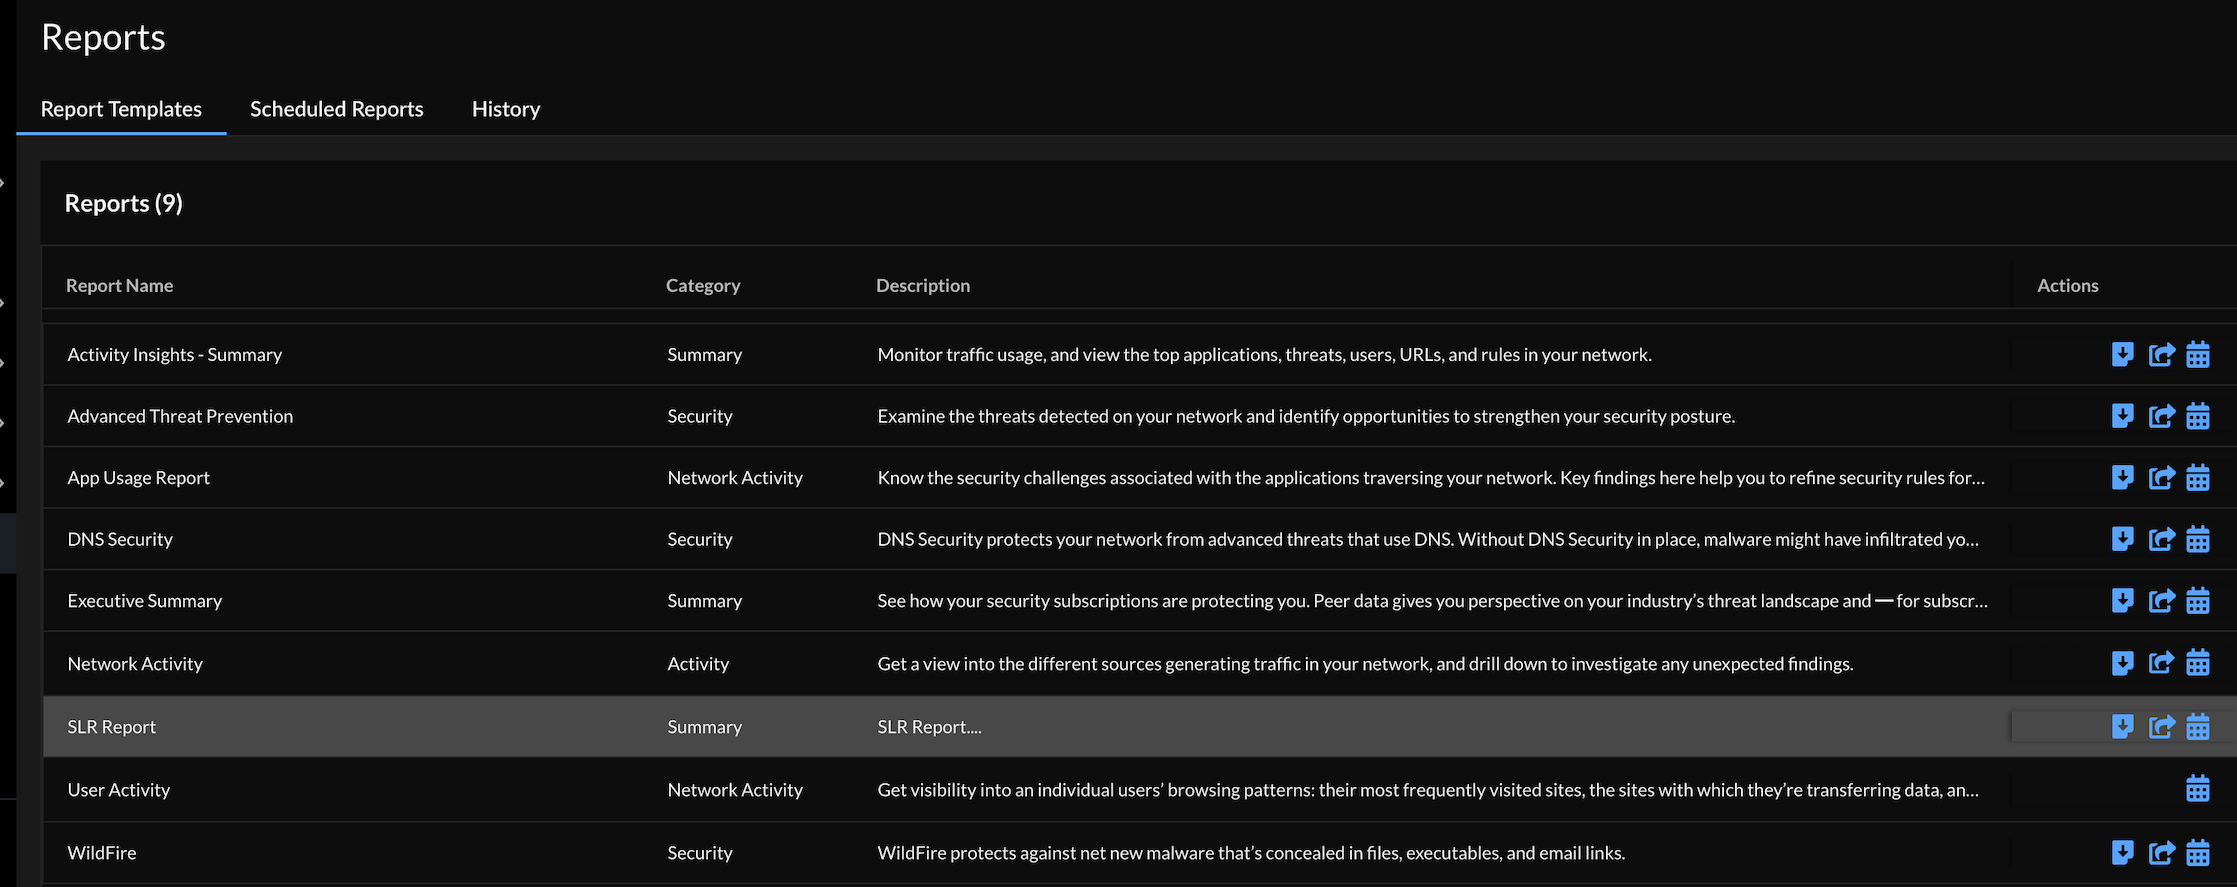Schedule the User Activity report
2237x887 pixels.
pos(2197,789)
